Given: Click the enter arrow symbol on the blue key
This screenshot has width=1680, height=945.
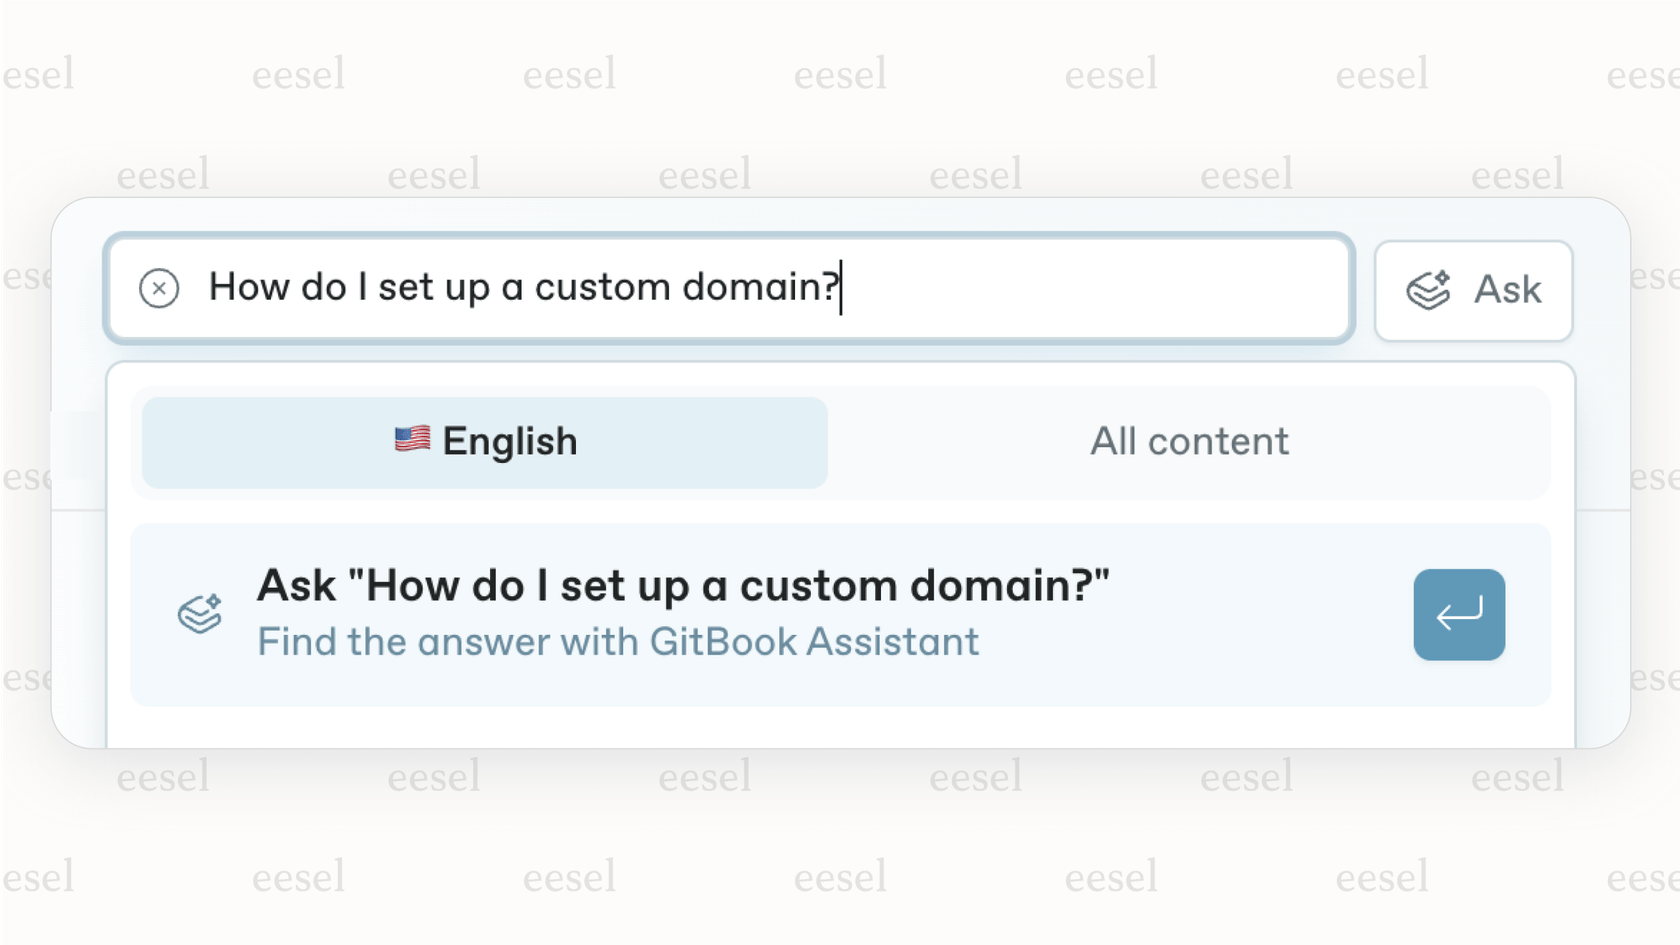Looking at the screenshot, I should pos(1458,614).
